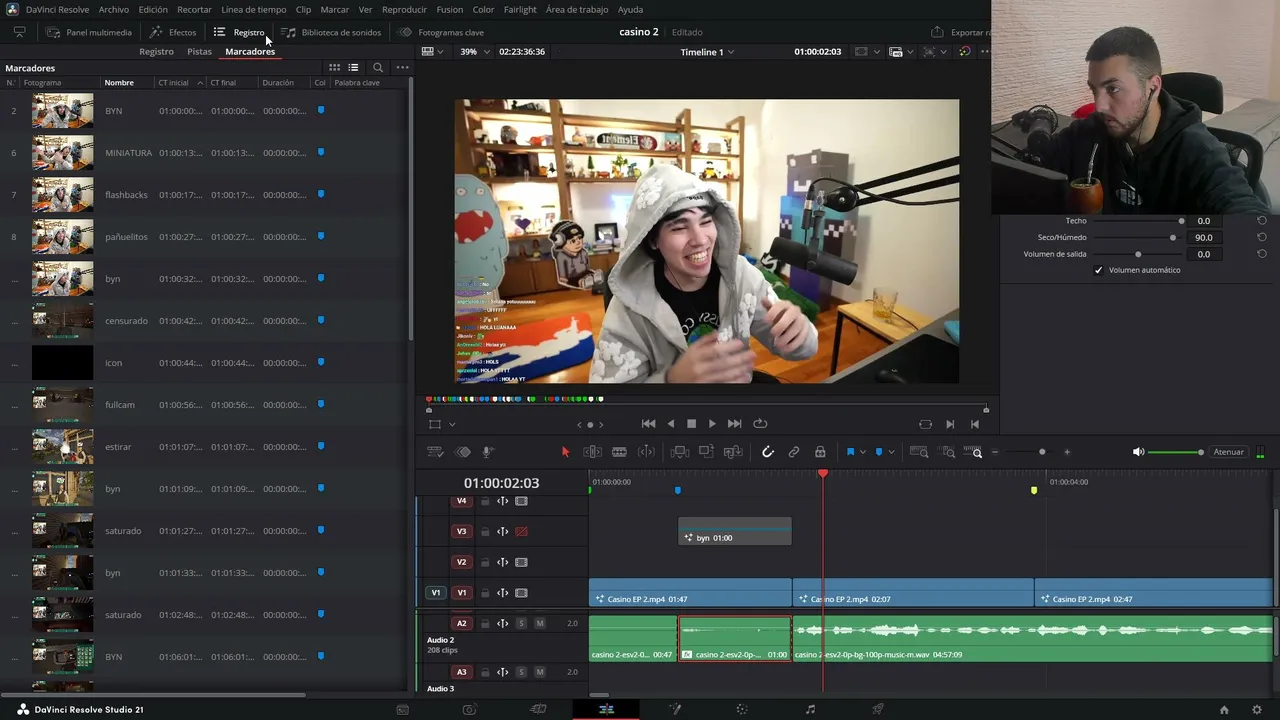Select the razor blade edit tool
The height and width of the screenshot is (720, 1280).
(619, 452)
